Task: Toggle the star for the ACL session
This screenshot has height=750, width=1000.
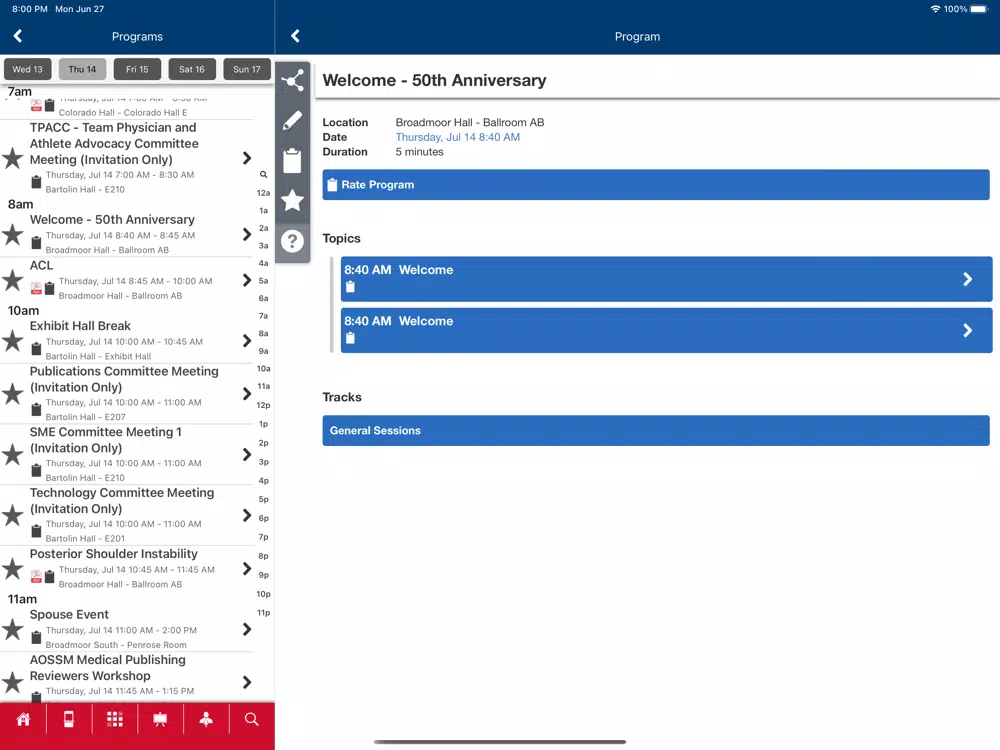Action: click(13, 280)
